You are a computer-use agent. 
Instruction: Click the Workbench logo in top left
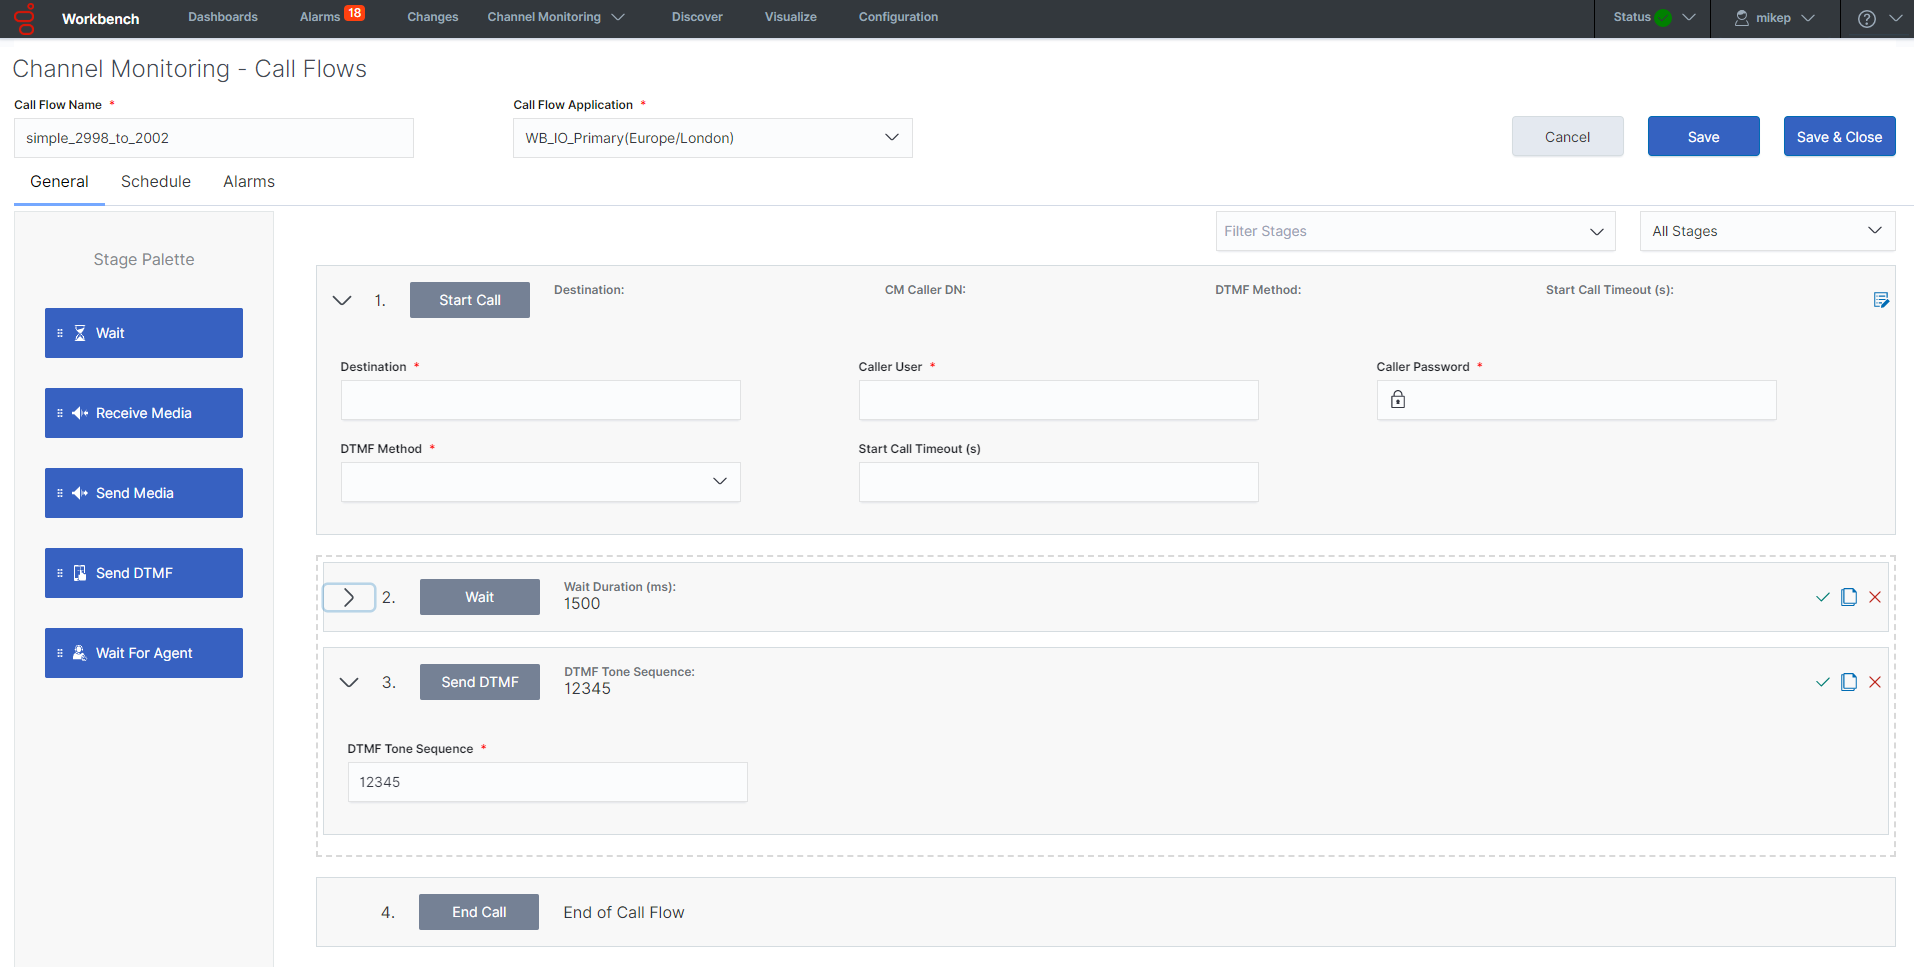coord(25,18)
